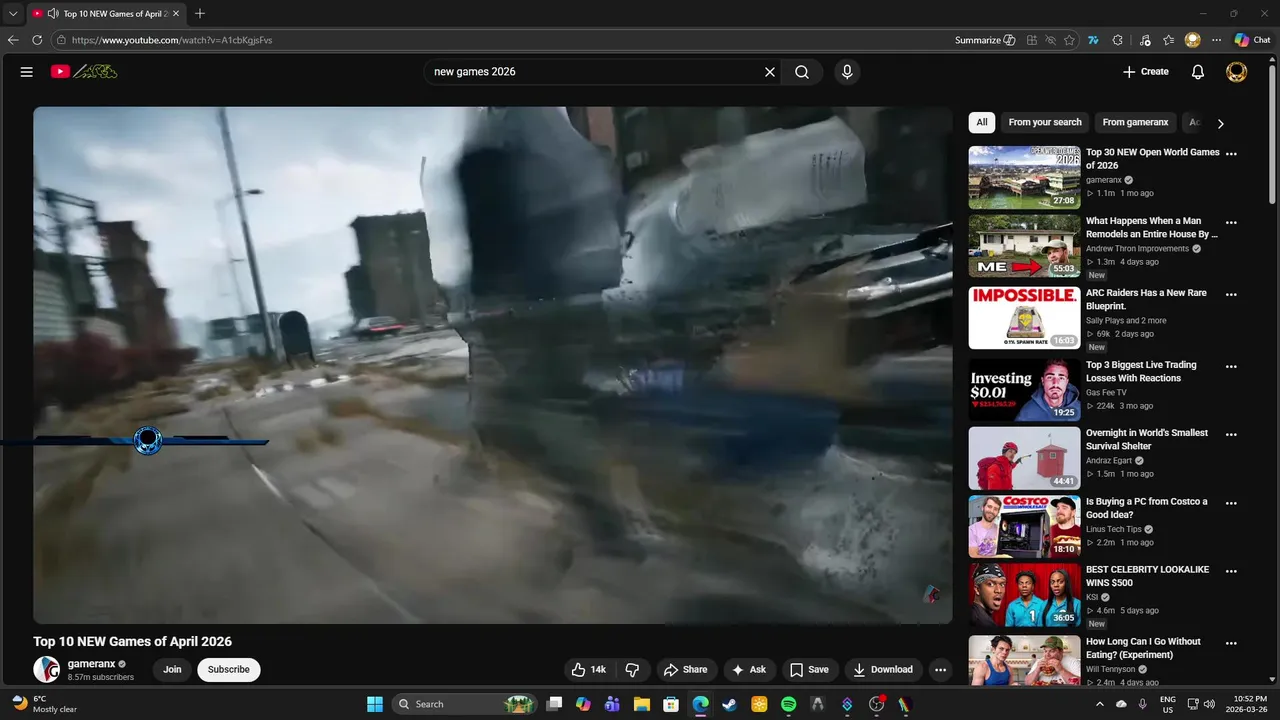Select the All filter chip
Image resolution: width=1280 pixels, height=720 pixels.
982,122
